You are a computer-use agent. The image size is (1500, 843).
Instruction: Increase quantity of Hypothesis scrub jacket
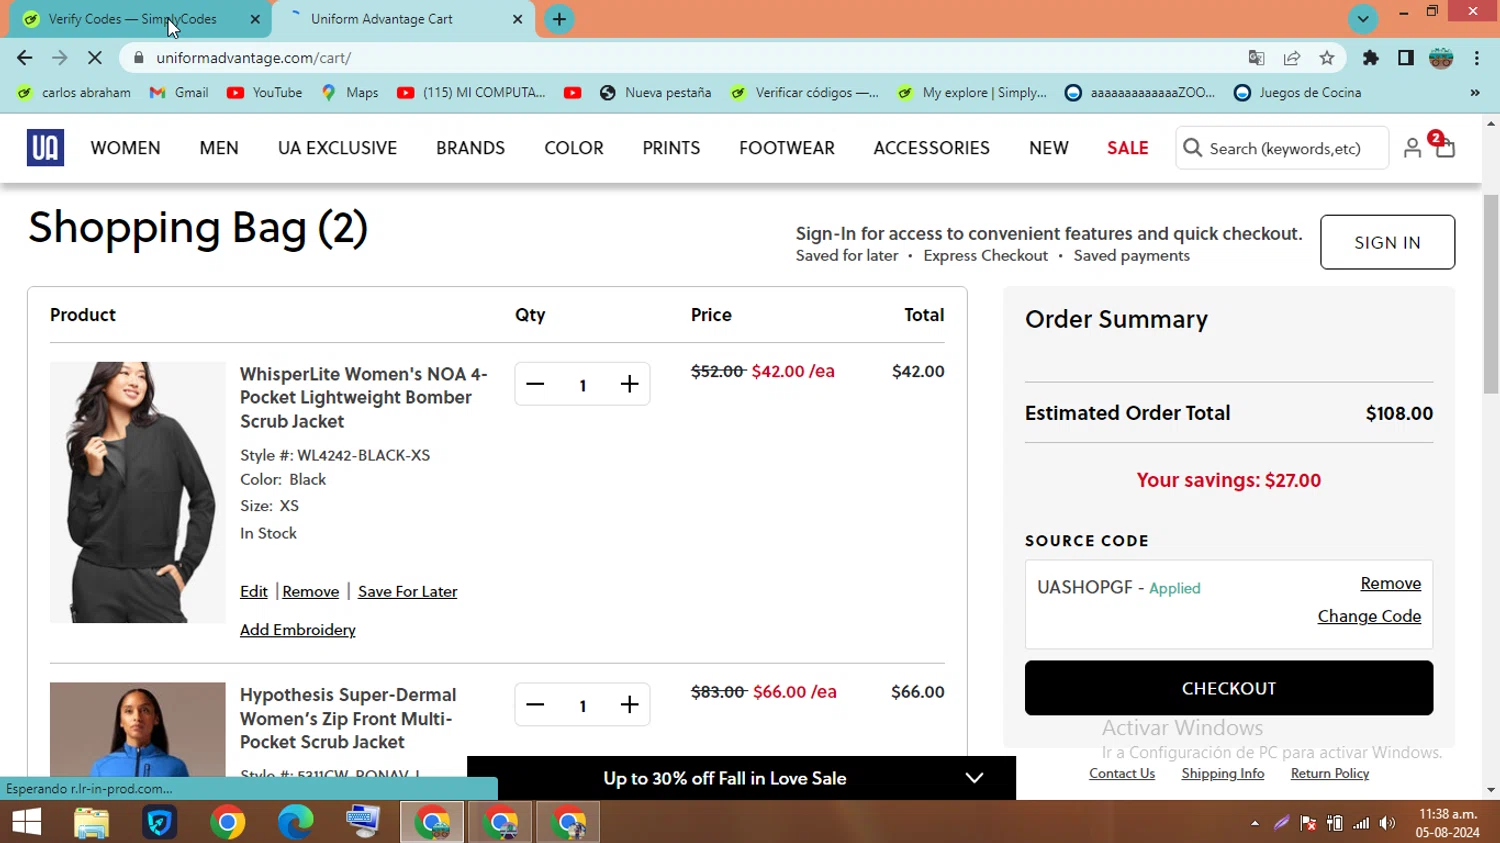pos(629,705)
